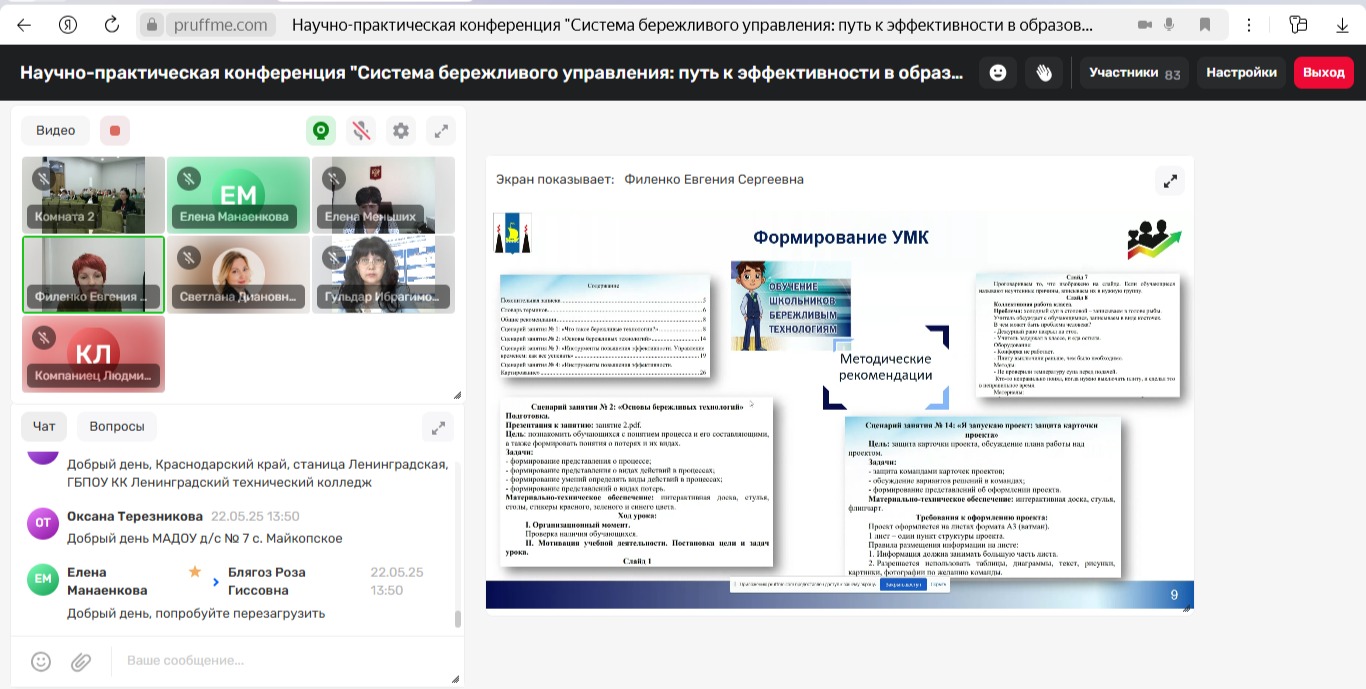Open the Участники list
Screen dimensions: 1366x689
pyautogui.click(x=1134, y=73)
